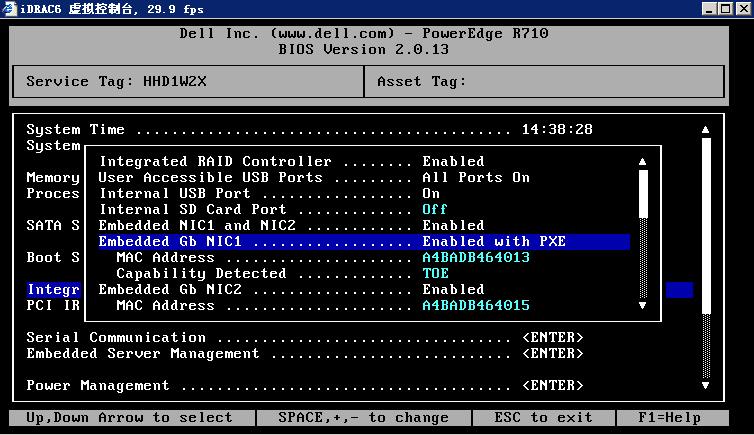Image resolution: width=754 pixels, height=435 pixels.
Task: Click highlighted 'Integr' main menu item
Action: pyautogui.click(x=53, y=289)
